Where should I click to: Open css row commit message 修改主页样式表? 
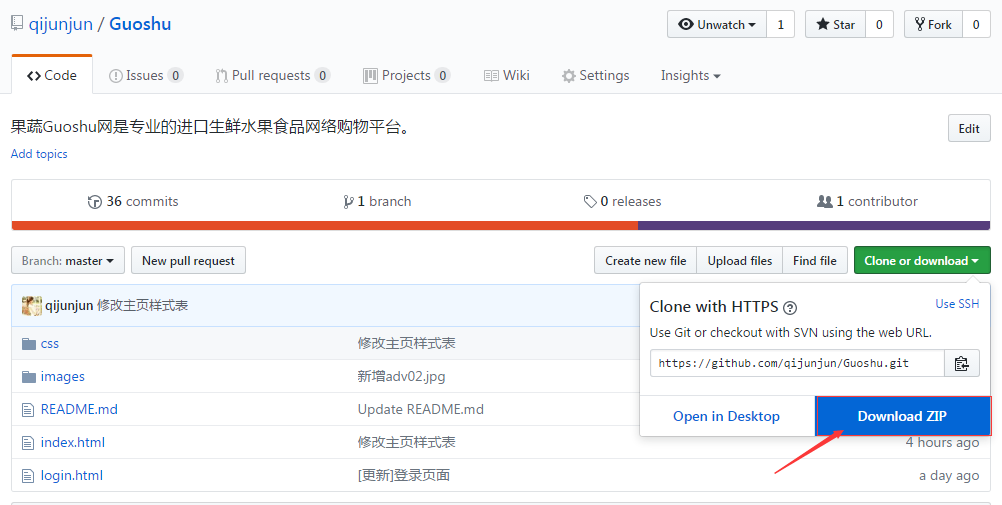coord(406,344)
